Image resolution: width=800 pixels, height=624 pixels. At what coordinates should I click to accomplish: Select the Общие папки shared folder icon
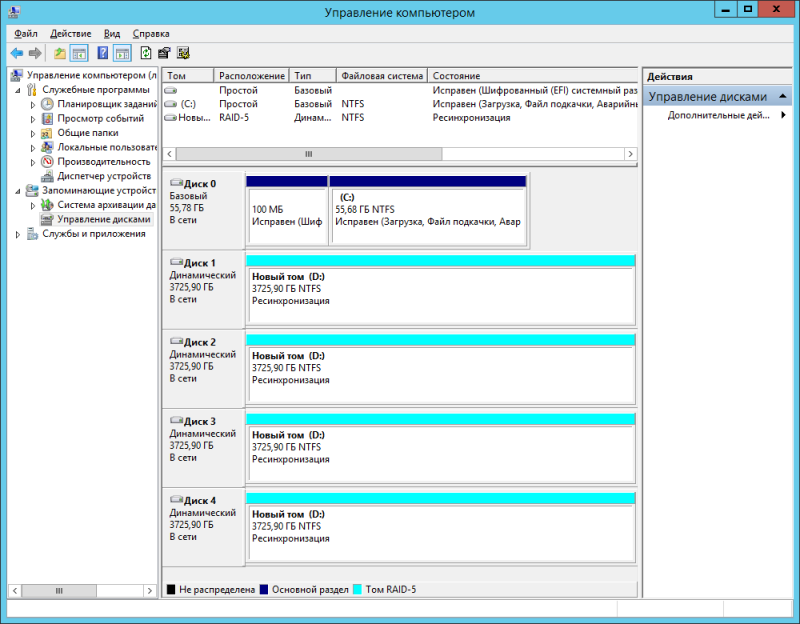47,133
